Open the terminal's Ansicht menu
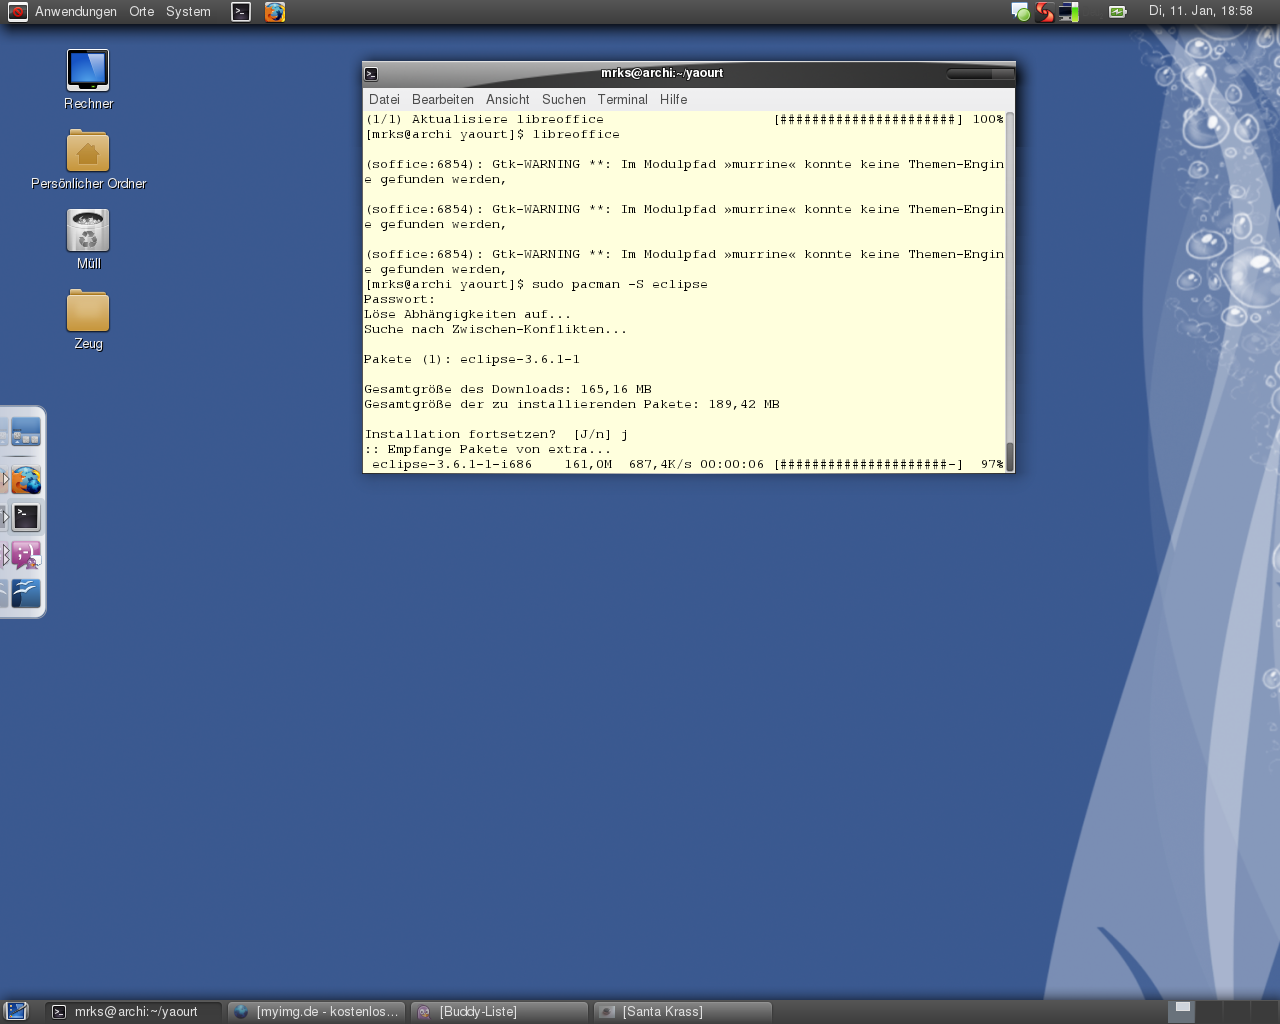Screen dimensions: 1280x1024 coord(507,100)
